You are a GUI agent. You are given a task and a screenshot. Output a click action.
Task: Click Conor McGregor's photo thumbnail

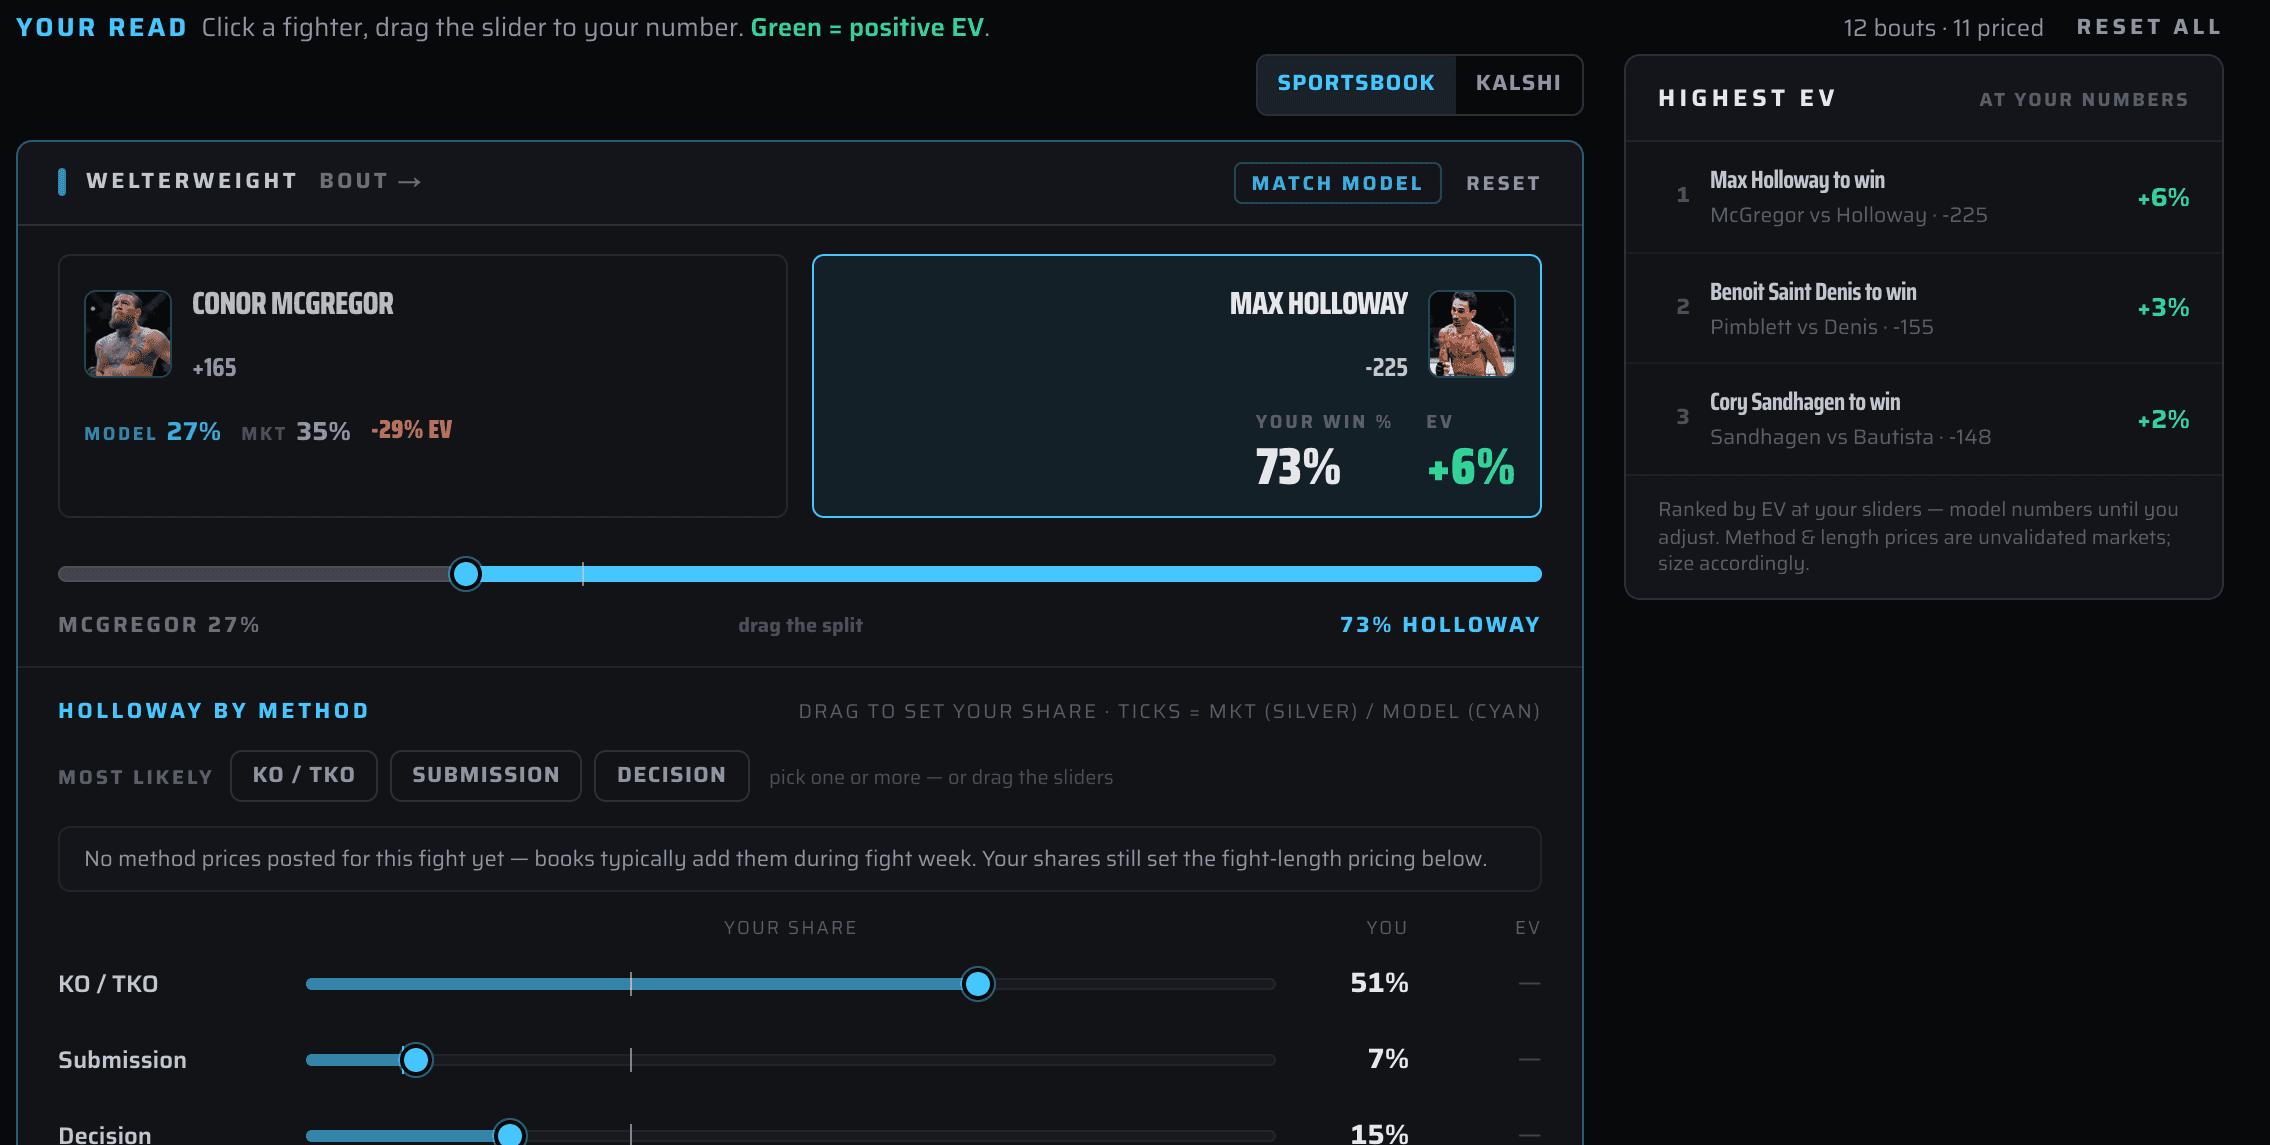(128, 334)
